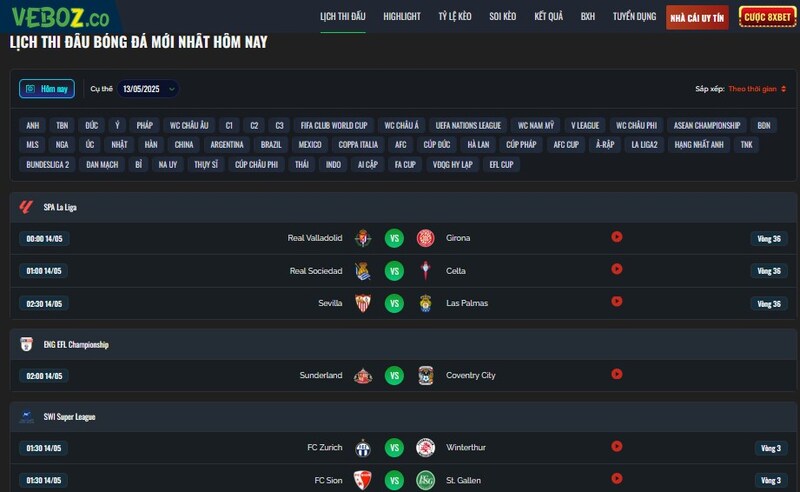Filter by the COPPA ITALIA tag
This screenshot has height=492, width=800.
[358, 145]
